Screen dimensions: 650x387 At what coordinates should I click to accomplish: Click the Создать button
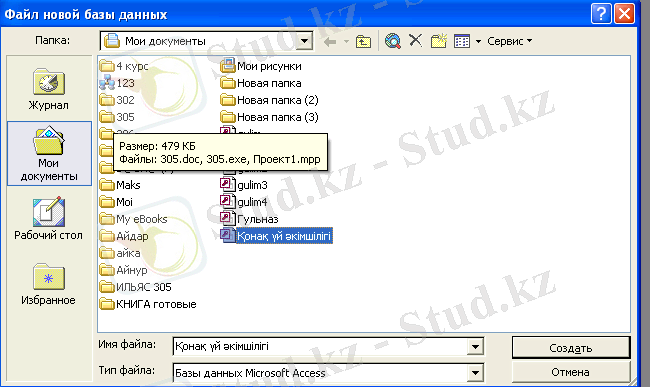[x=571, y=348]
